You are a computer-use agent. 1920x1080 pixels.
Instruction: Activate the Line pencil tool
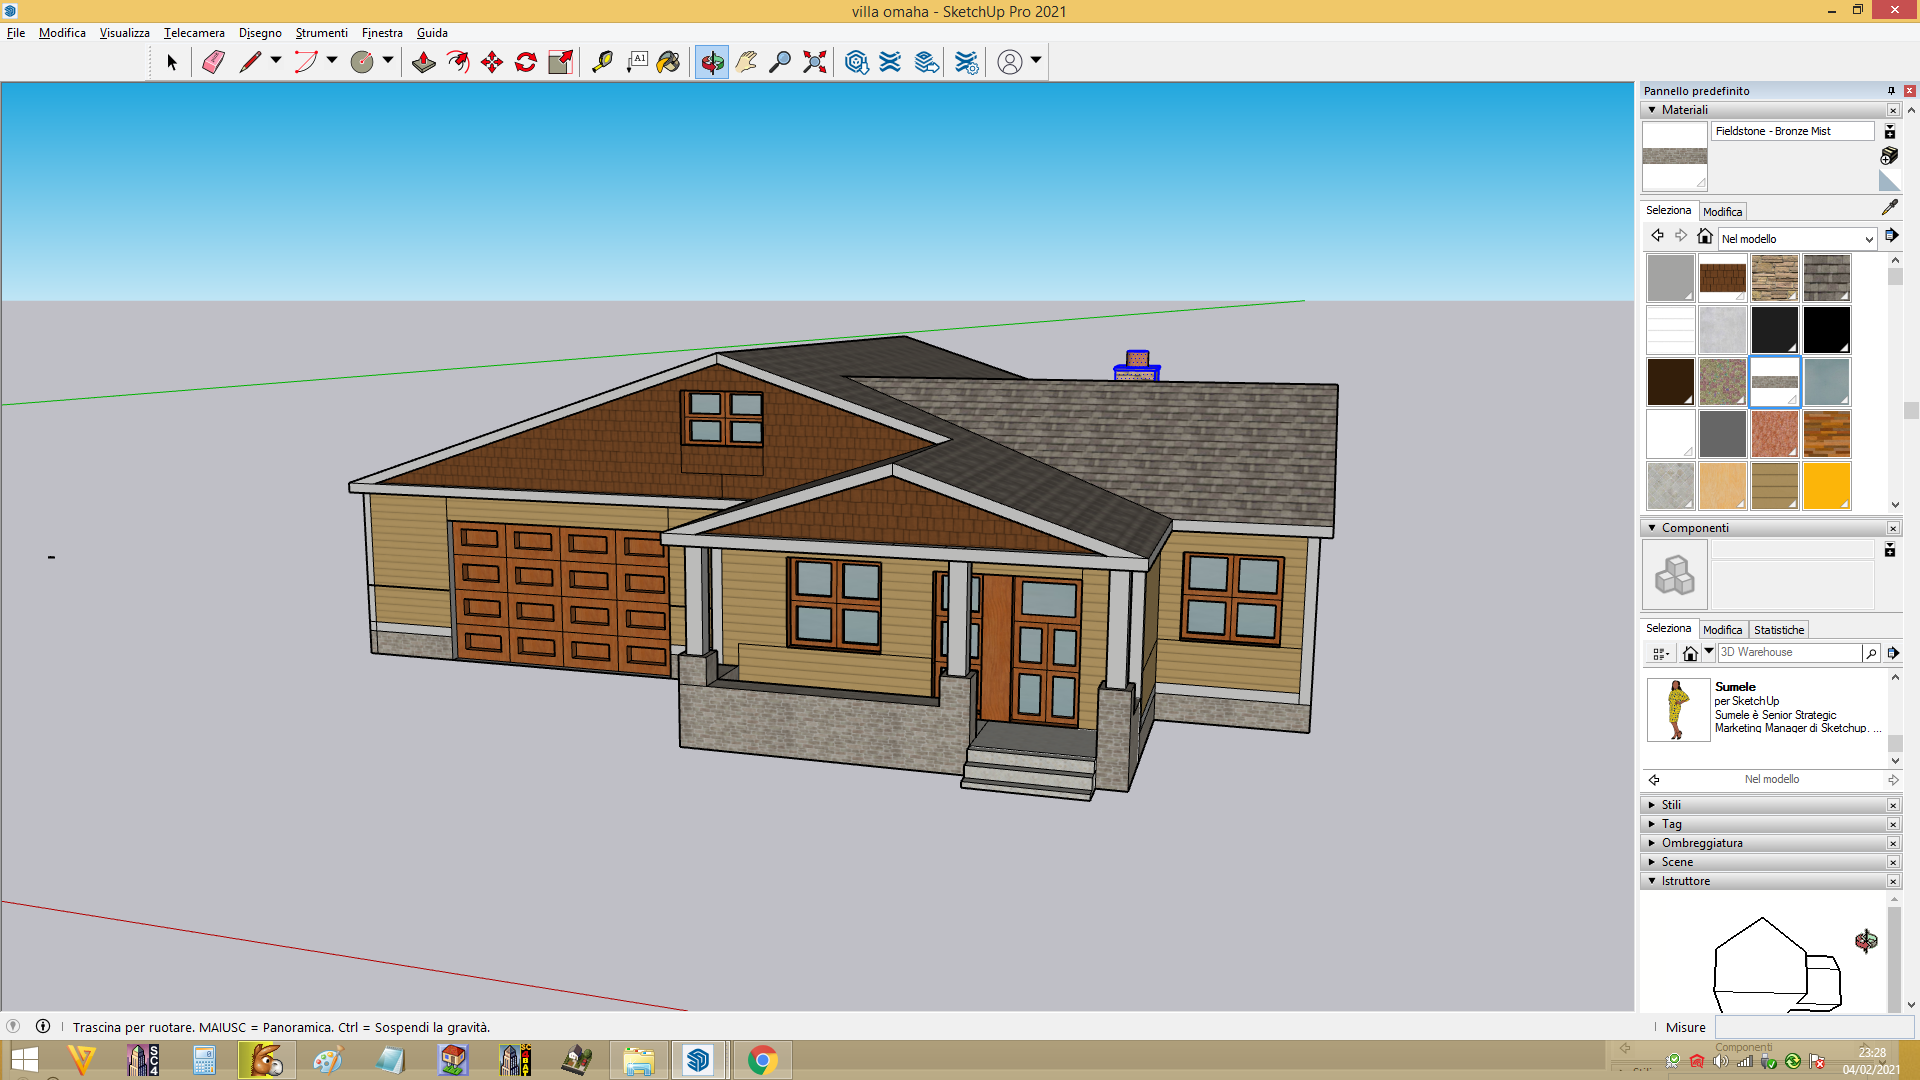250,62
